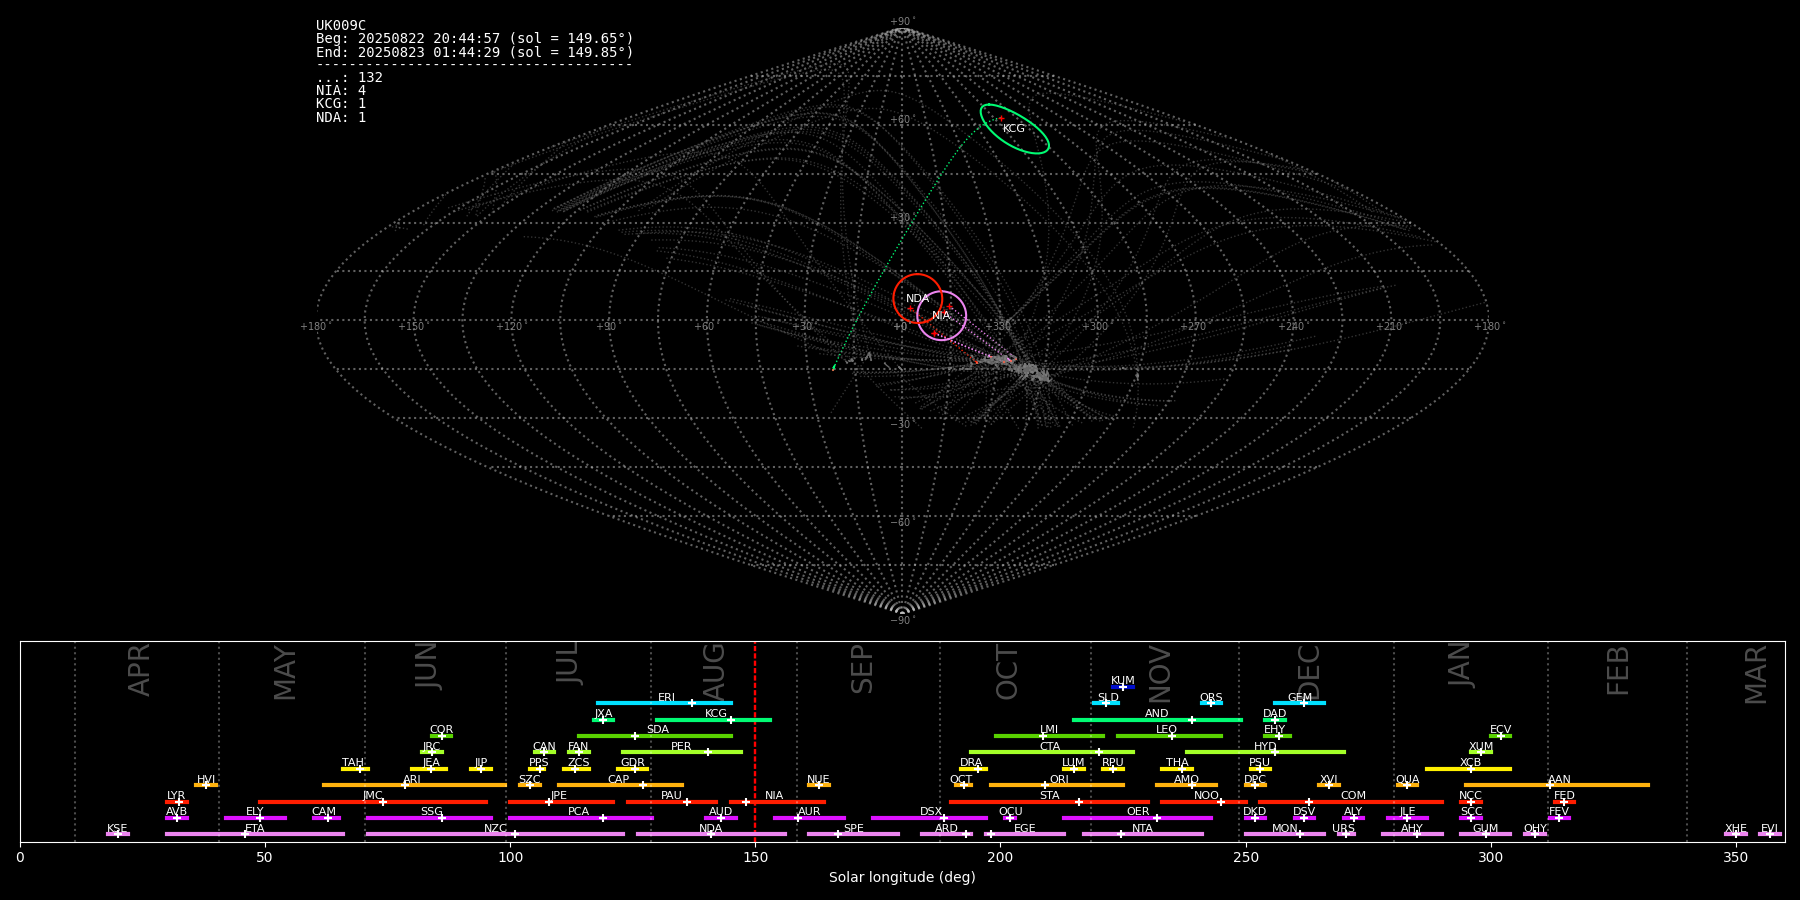The height and width of the screenshot is (900, 1800).
Task: Click the NOO red shower bar
Action: (x=1204, y=802)
